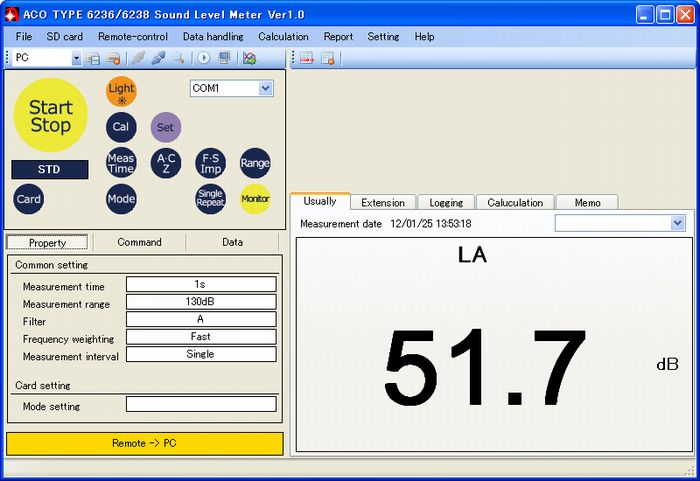Click the measurement date 12/01/25 13:53:18
Screen dimensions: 700x481
[x=431, y=224]
